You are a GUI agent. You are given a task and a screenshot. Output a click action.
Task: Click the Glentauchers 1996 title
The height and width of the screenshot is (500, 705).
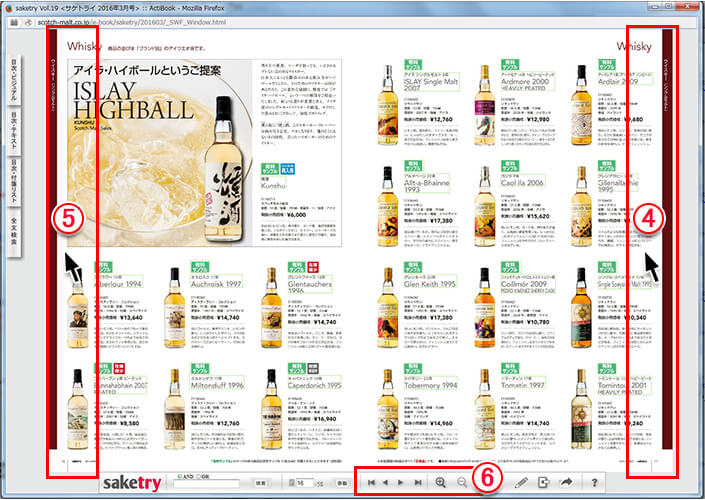309,287
